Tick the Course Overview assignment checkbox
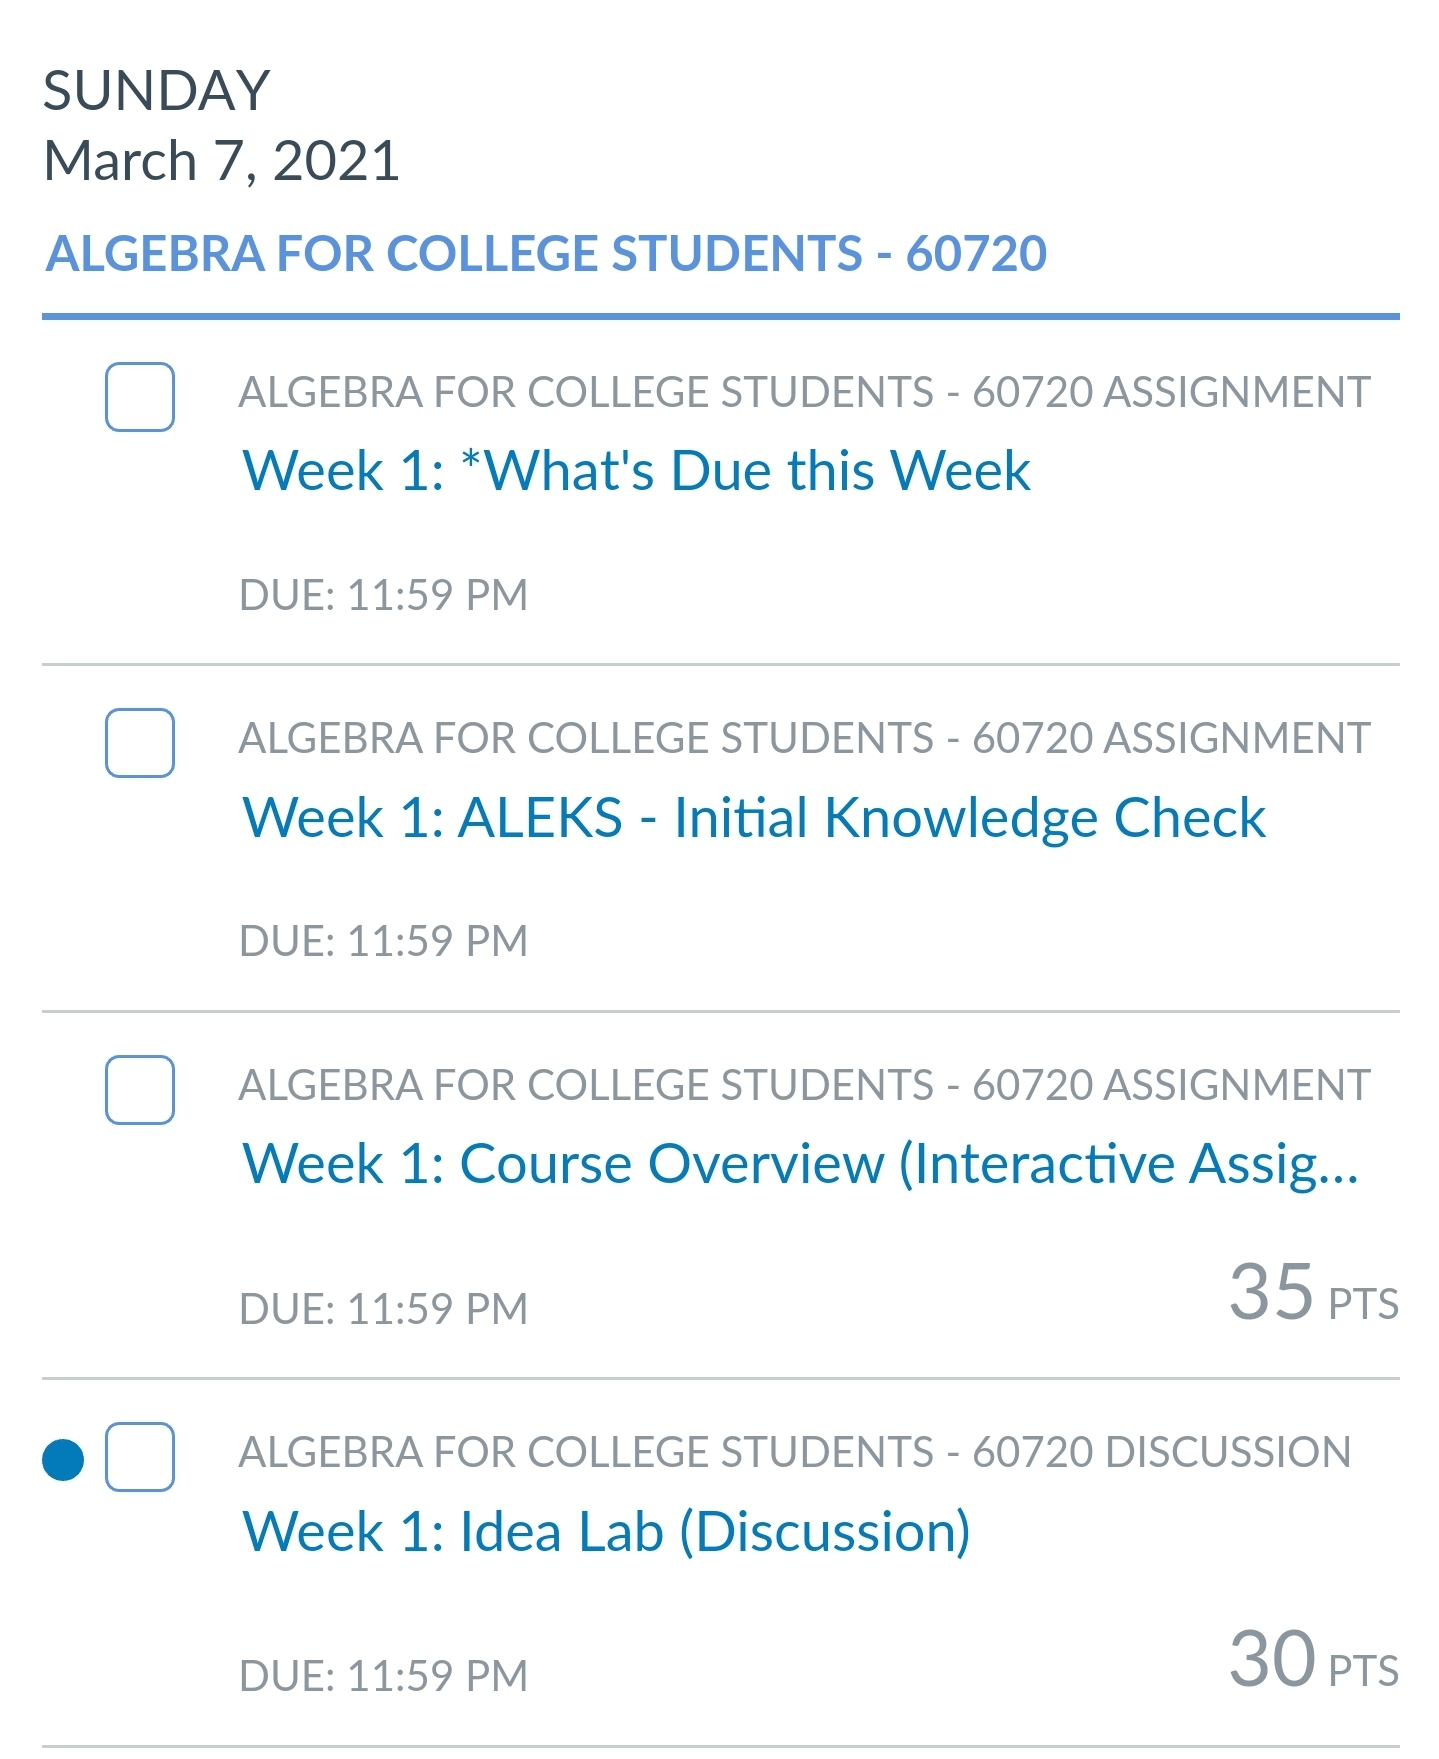 140,1090
